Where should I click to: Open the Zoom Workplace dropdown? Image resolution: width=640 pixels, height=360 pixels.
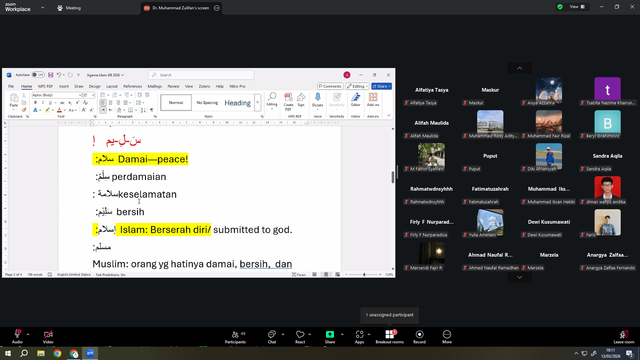(x=42, y=7)
